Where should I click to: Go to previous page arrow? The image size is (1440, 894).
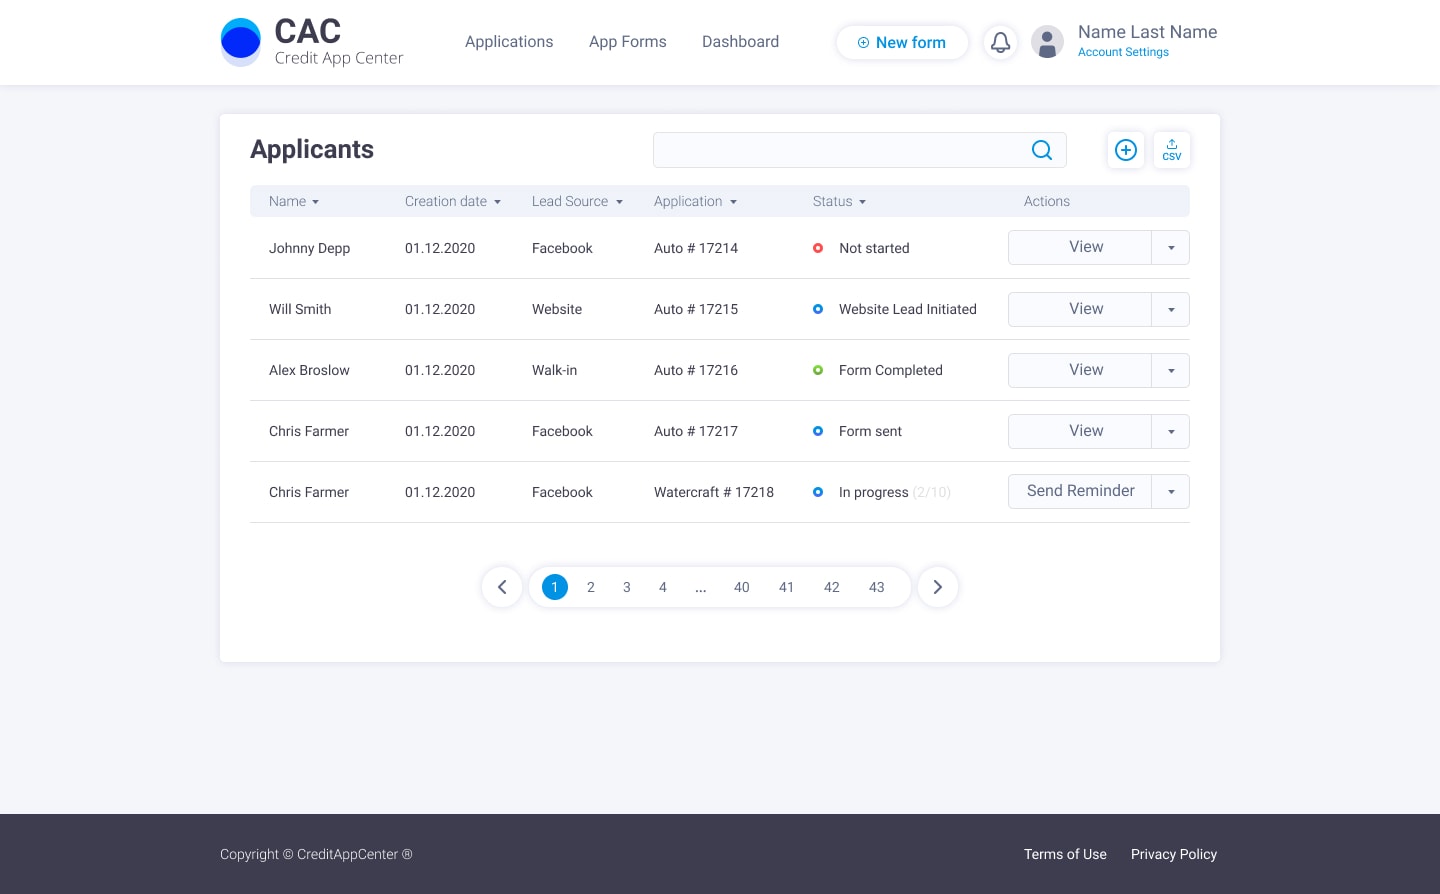point(502,587)
